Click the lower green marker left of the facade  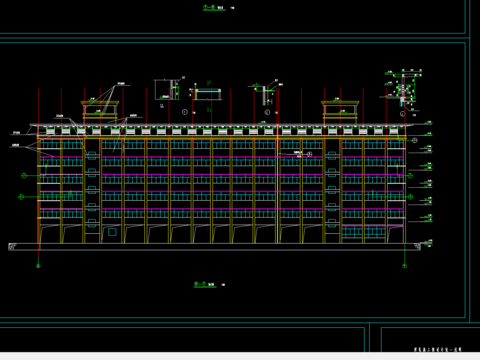click(x=21, y=197)
